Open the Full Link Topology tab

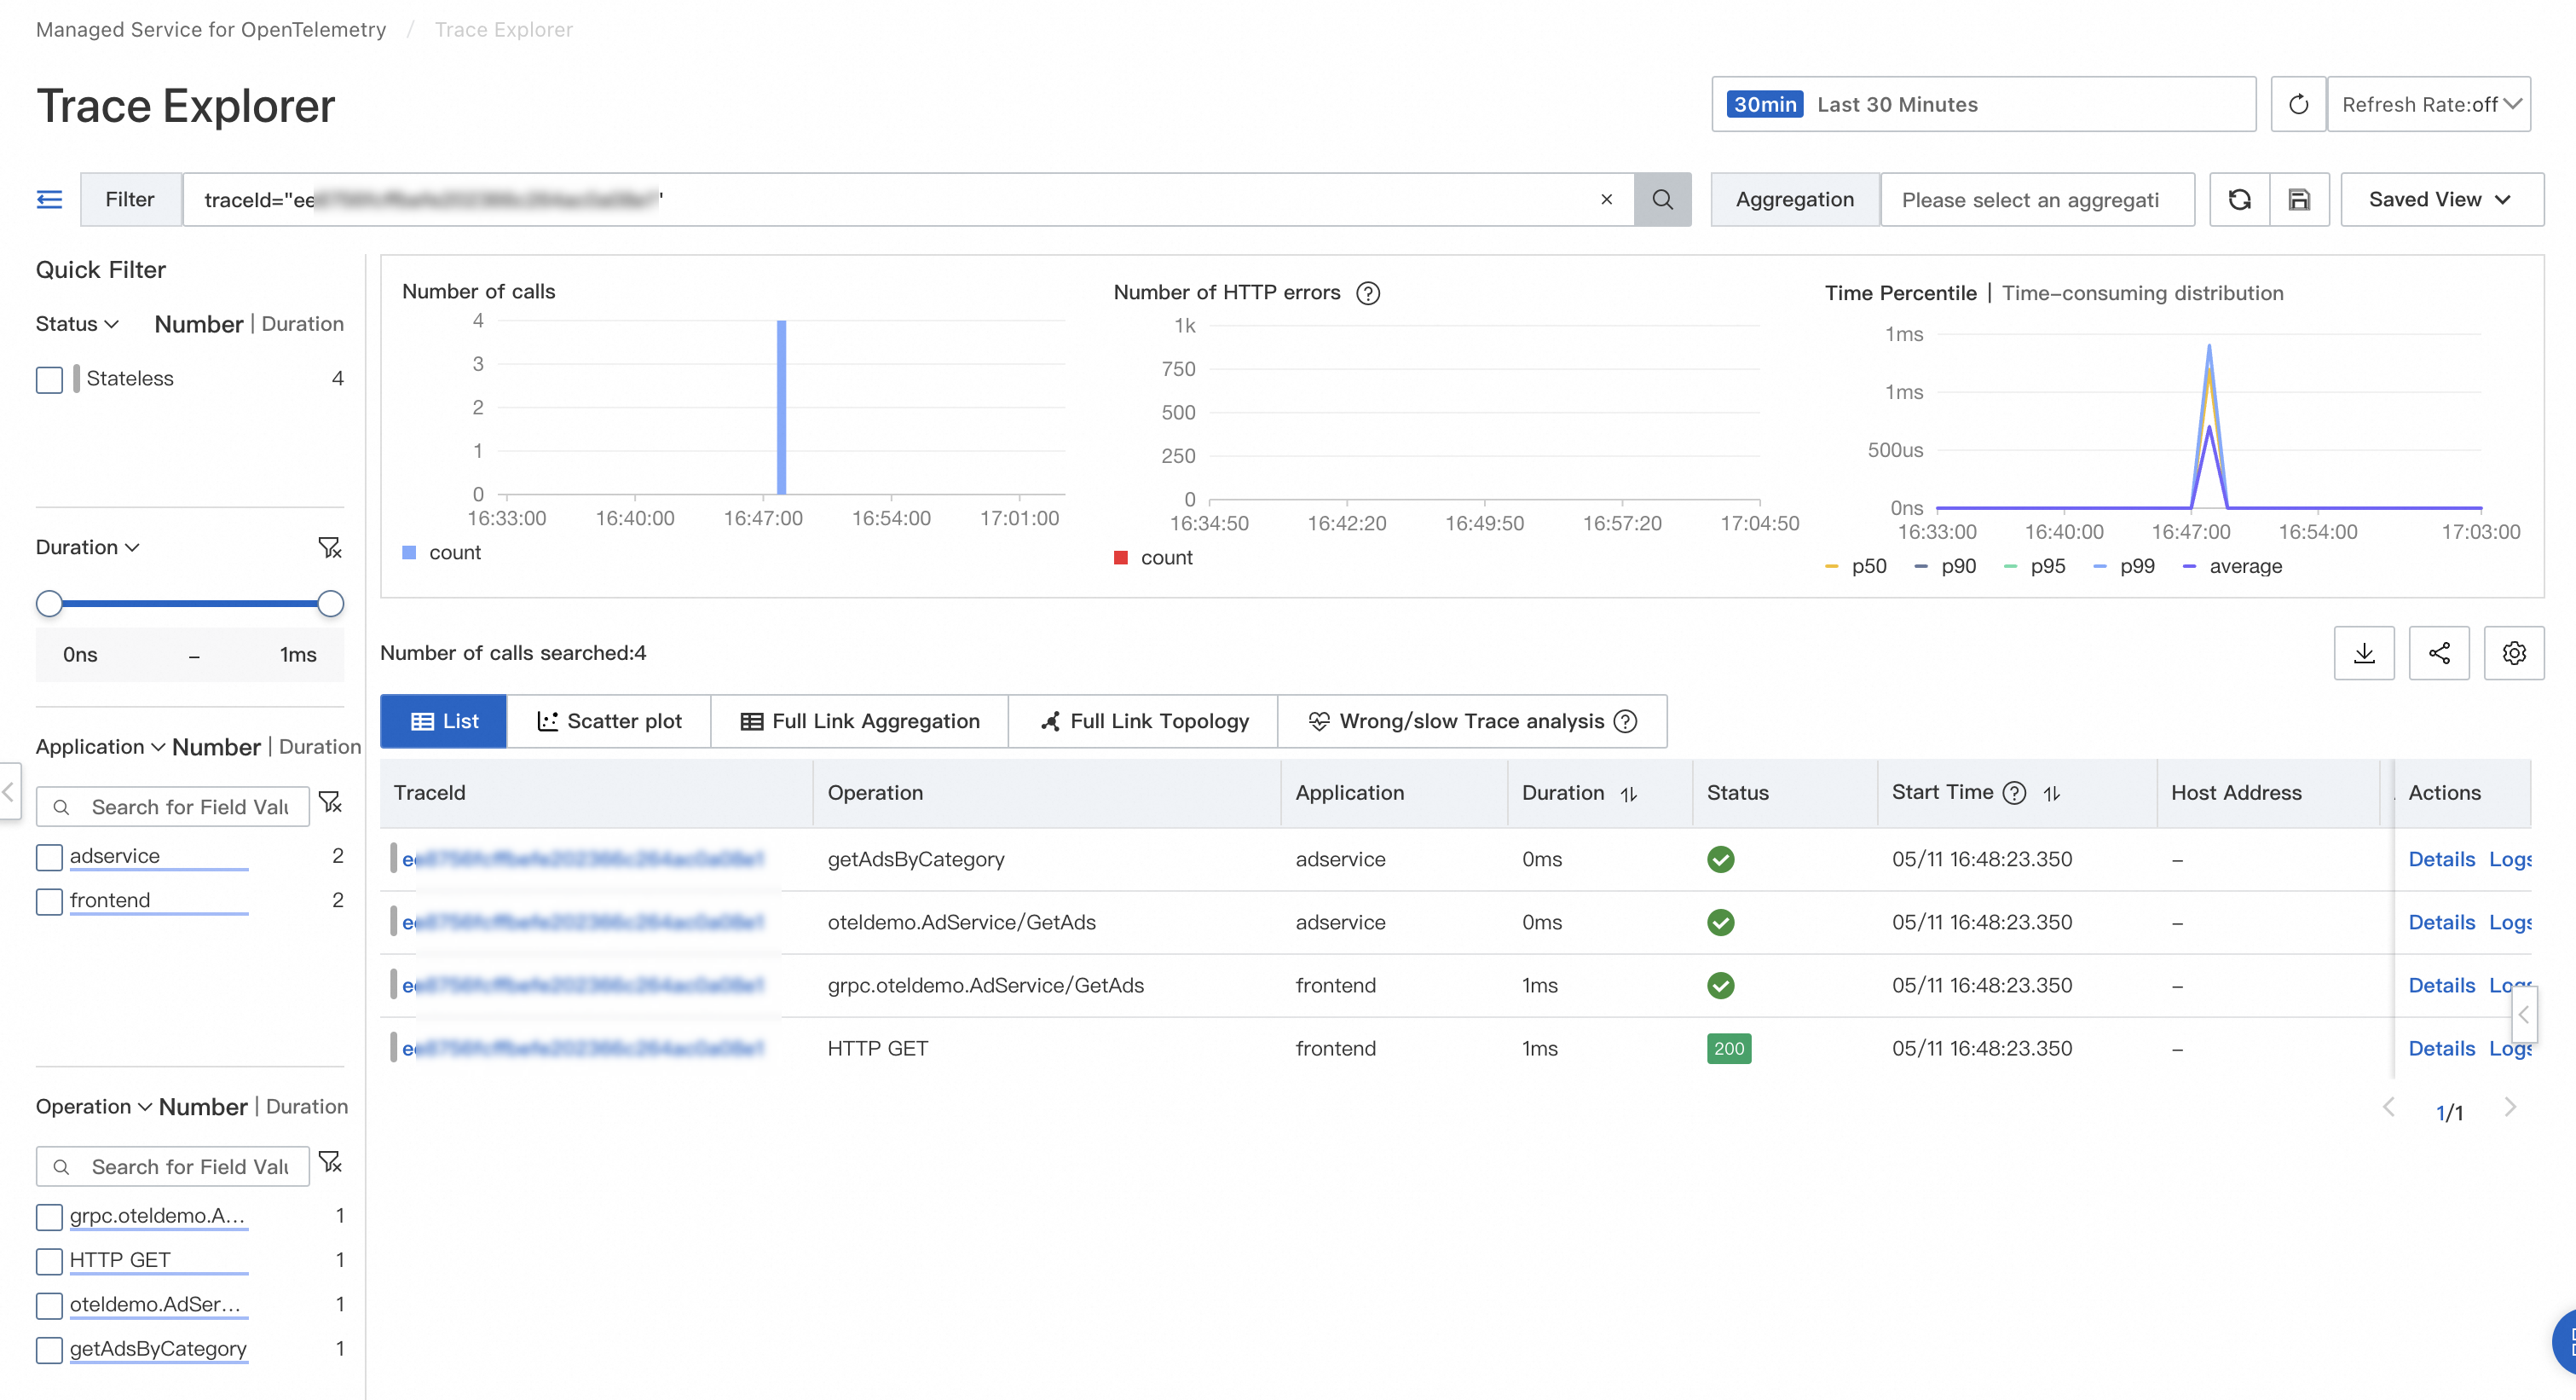1143,721
